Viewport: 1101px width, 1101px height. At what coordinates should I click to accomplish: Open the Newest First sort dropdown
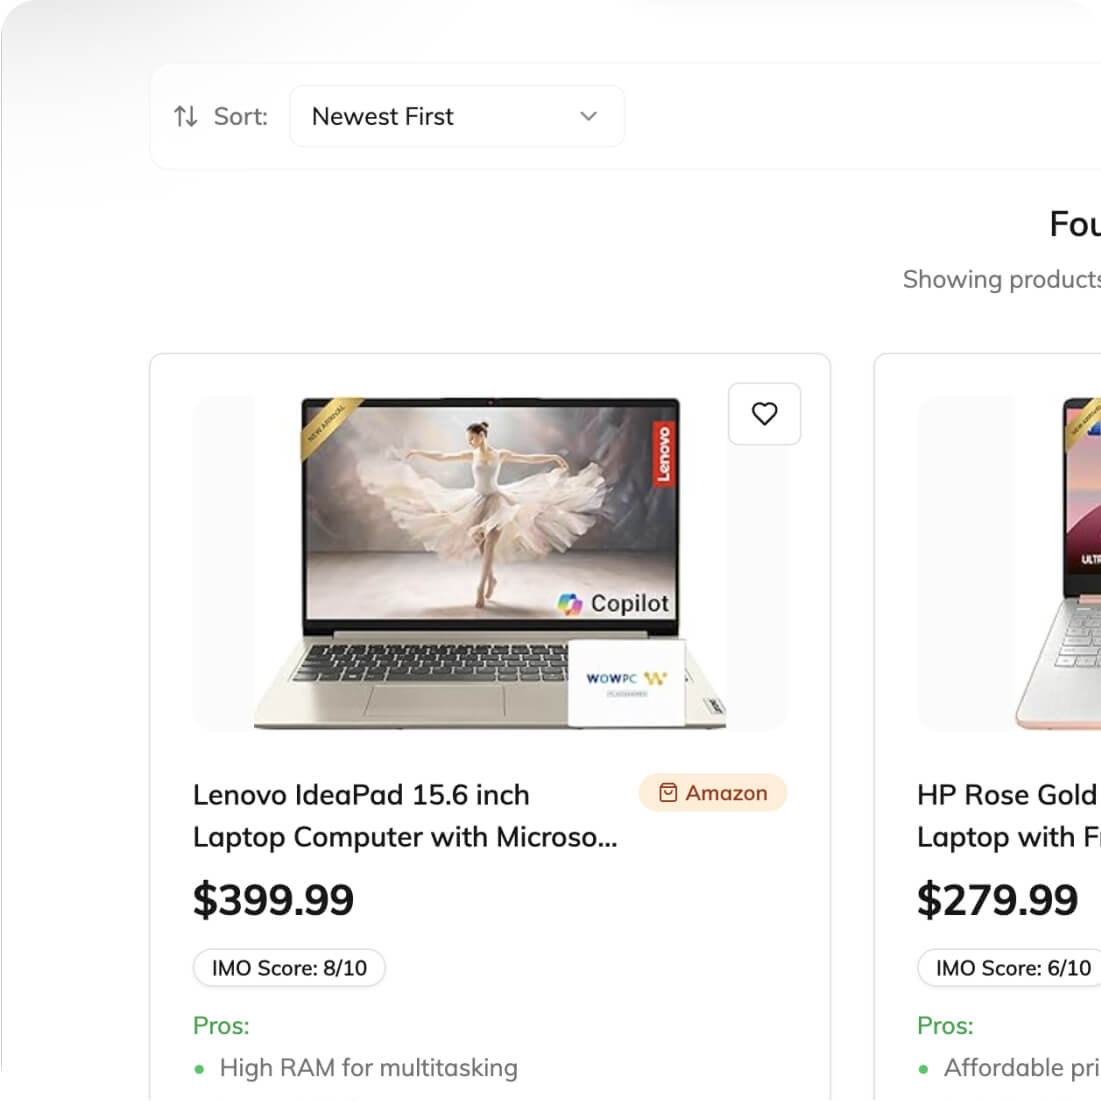click(456, 117)
